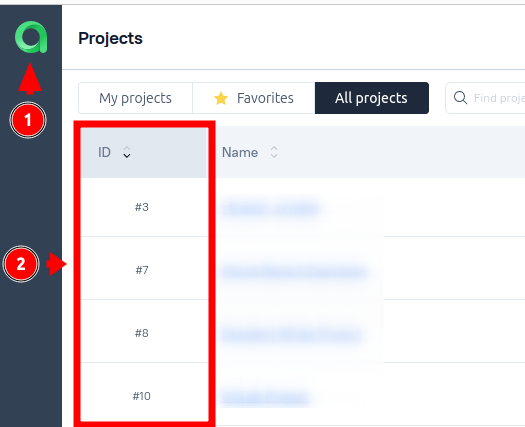Click the red circle marker numbered 2

click(21, 264)
